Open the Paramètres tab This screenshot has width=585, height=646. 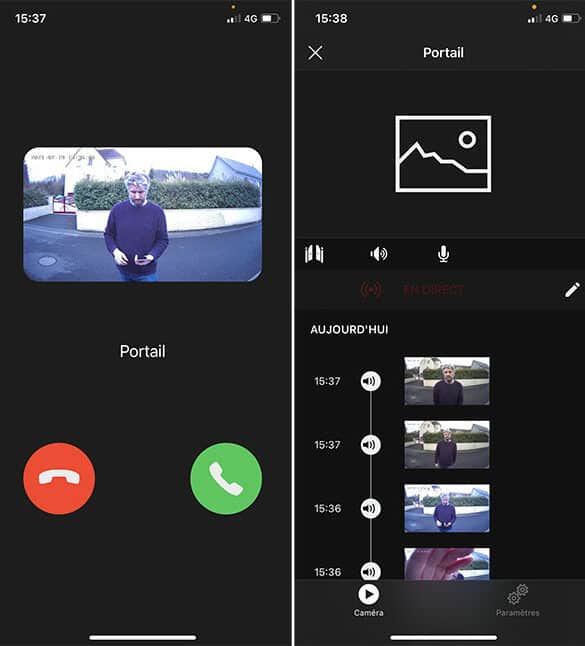coord(517,600)
